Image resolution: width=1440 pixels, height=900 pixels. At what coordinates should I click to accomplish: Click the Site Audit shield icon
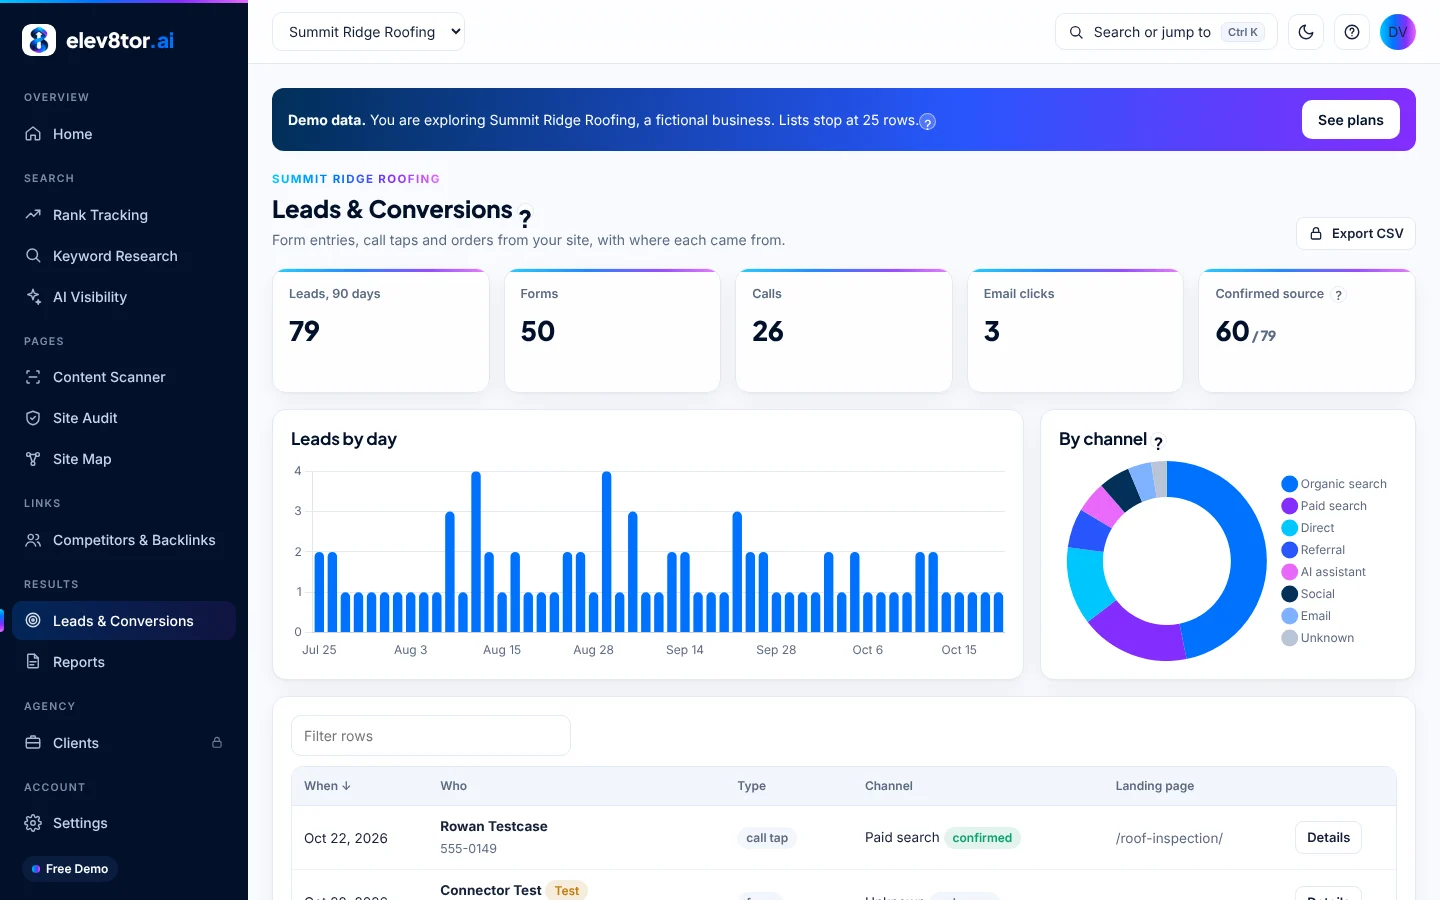coord(33,418)
